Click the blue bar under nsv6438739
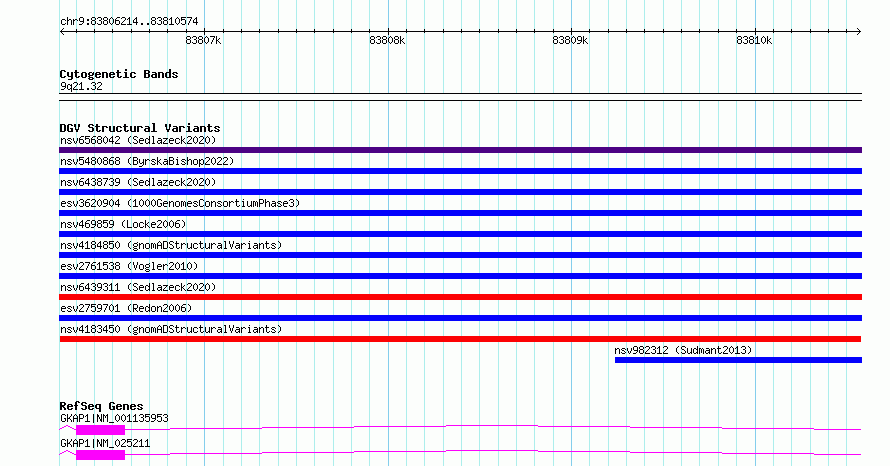The width and height of the screenshot is (890, 466). 460,192
